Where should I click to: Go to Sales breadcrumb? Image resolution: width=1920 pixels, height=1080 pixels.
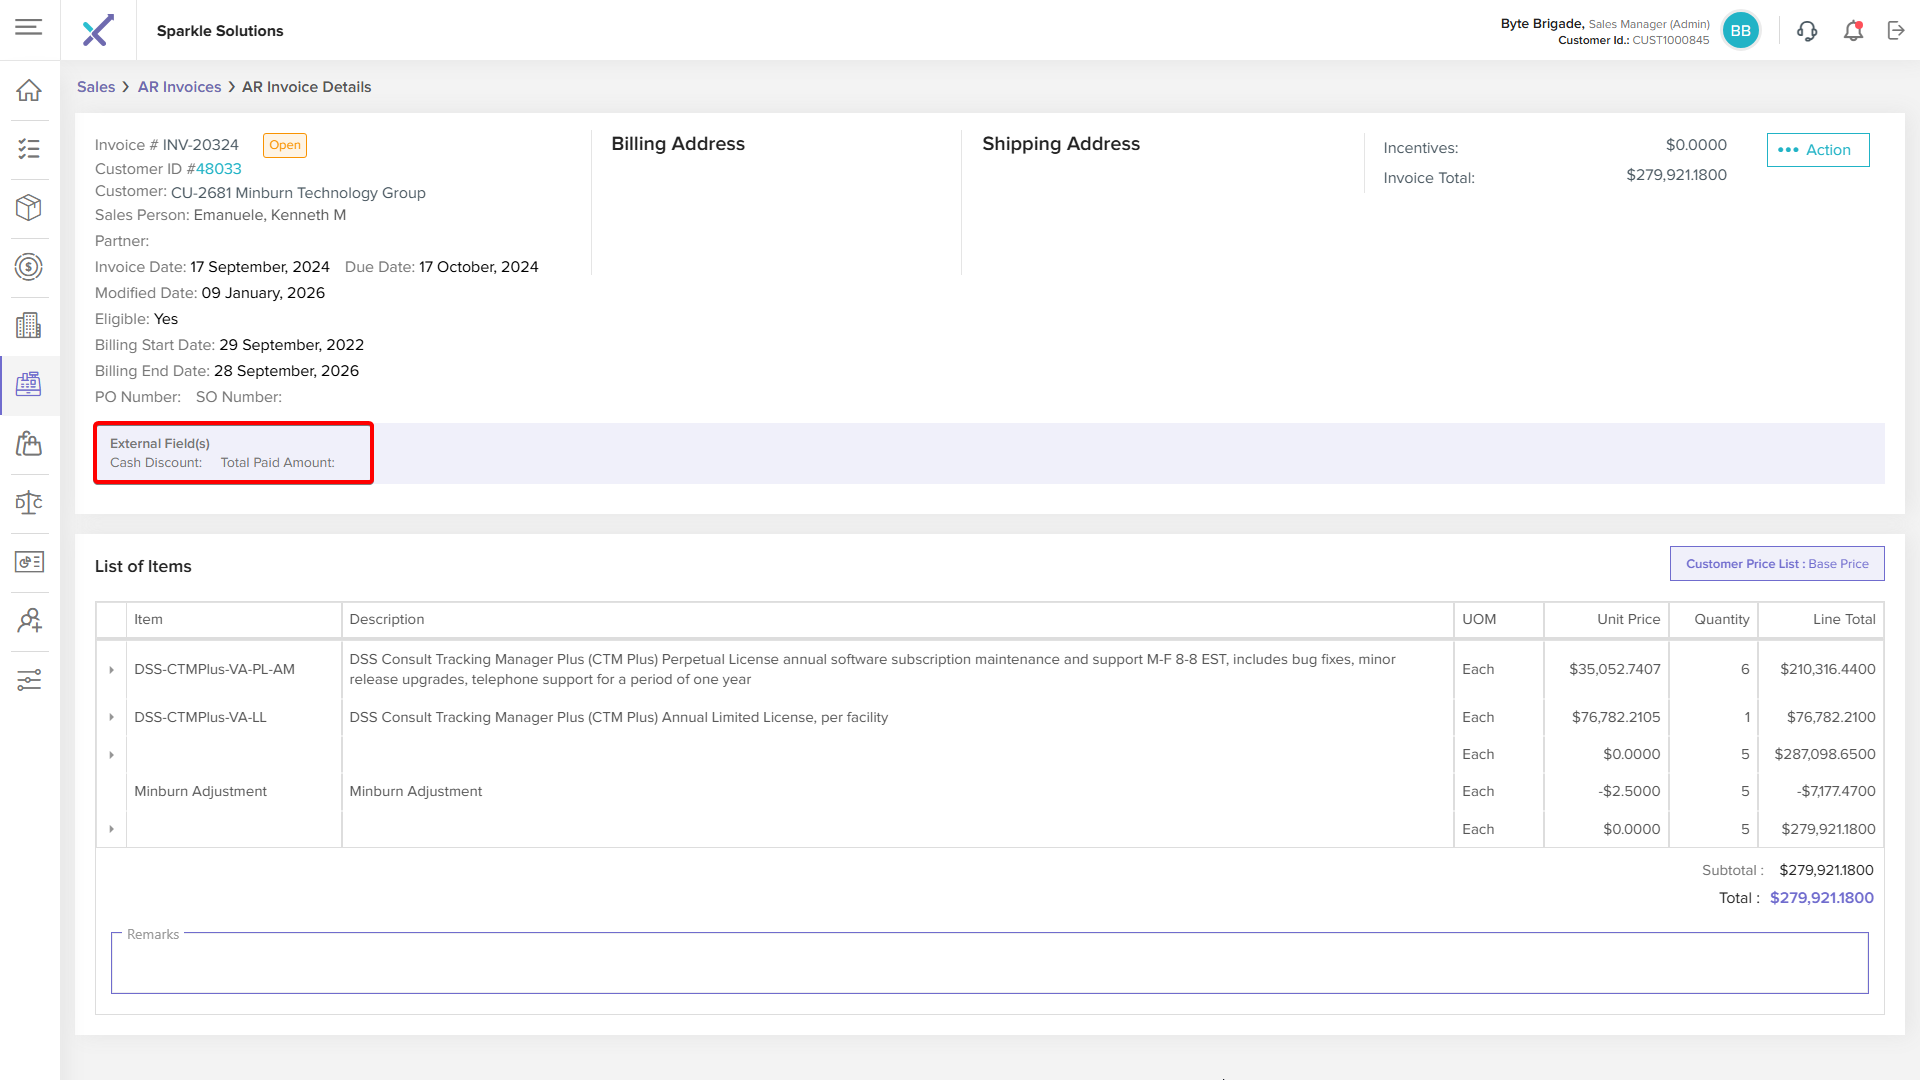[96, 87]
